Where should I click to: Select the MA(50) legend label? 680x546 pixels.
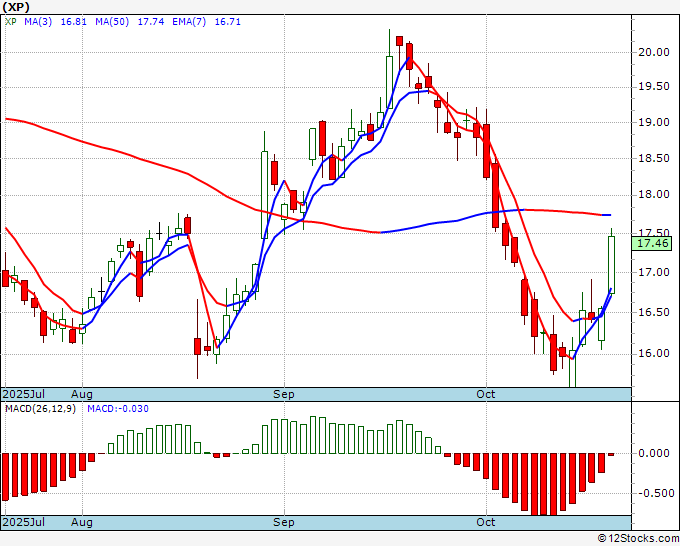[x=112, y=22]
